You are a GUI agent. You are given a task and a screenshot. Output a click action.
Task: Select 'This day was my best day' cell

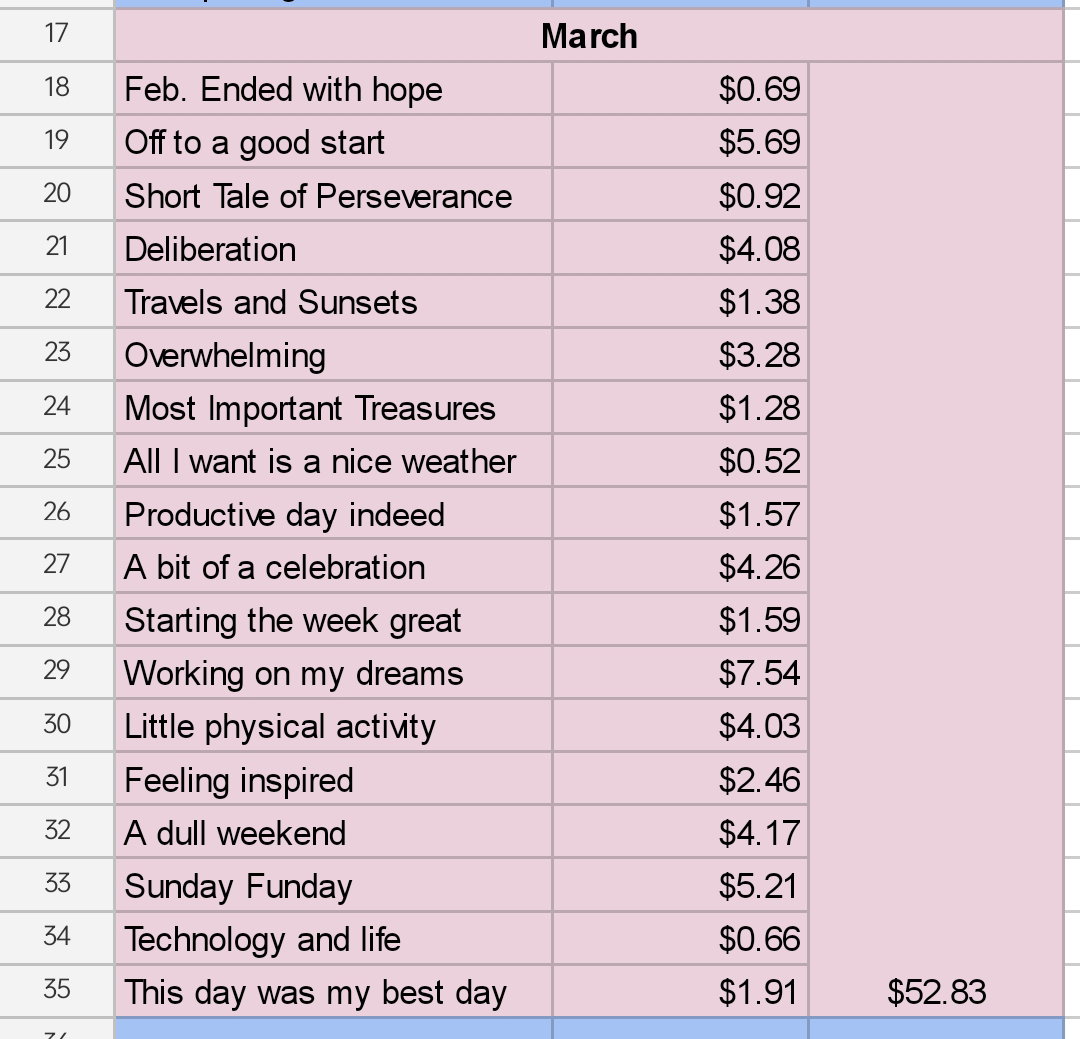click(333, 991)
